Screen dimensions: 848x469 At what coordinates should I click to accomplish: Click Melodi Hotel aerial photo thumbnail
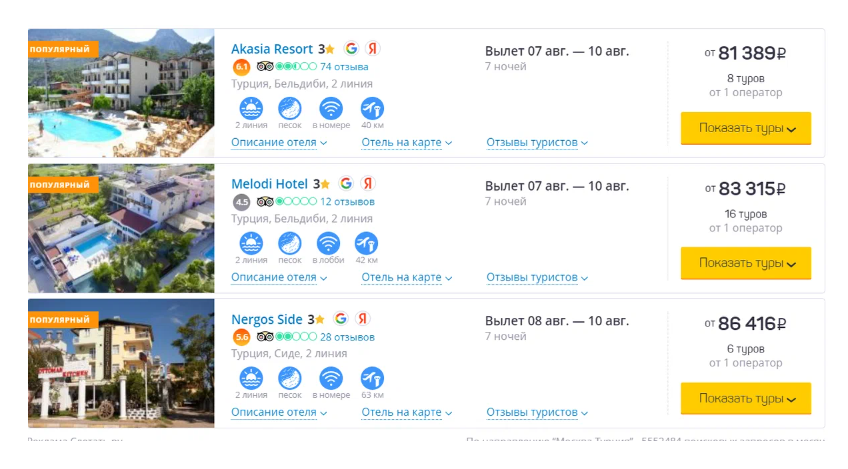coord(121,228)
